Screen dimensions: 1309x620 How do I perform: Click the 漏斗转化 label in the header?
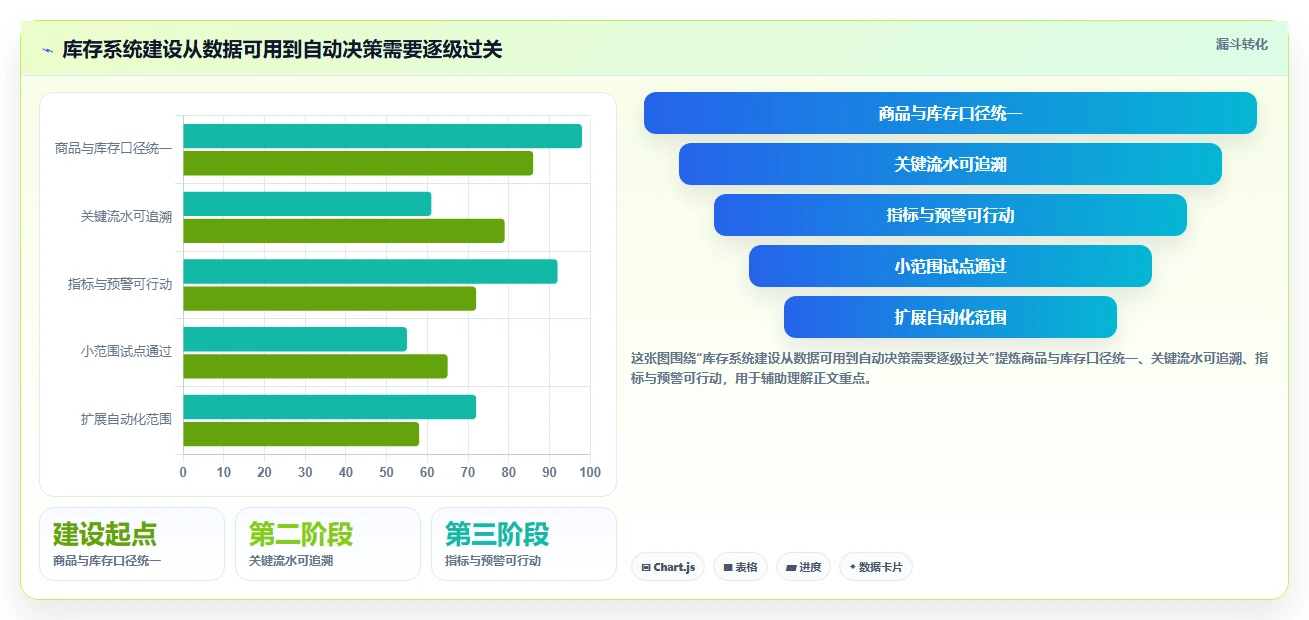click(x=1241, y=44)
